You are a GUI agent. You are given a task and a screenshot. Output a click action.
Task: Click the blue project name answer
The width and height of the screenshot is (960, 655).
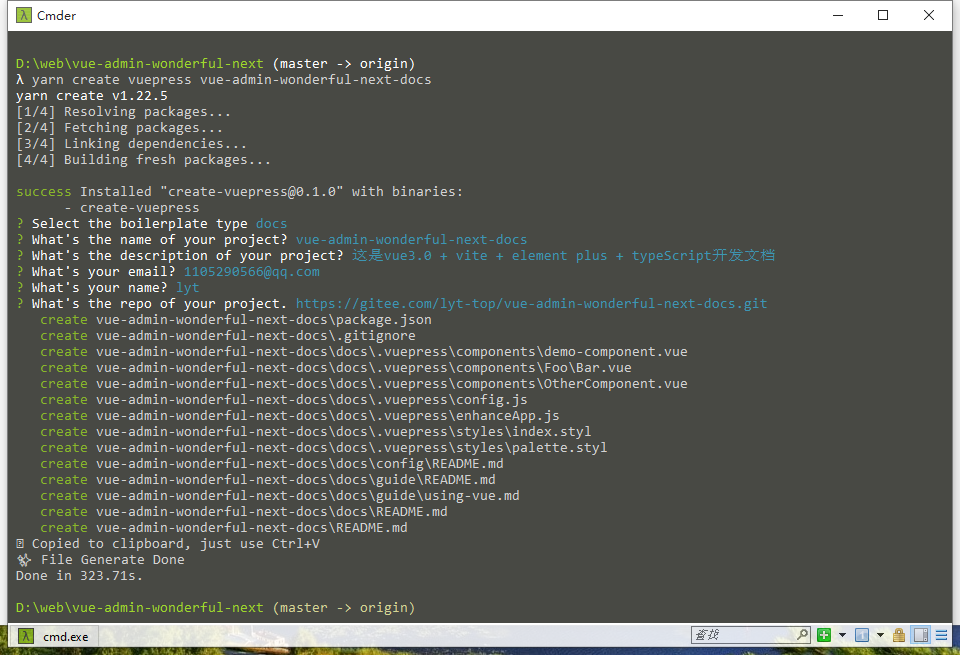tap(411, 240)
